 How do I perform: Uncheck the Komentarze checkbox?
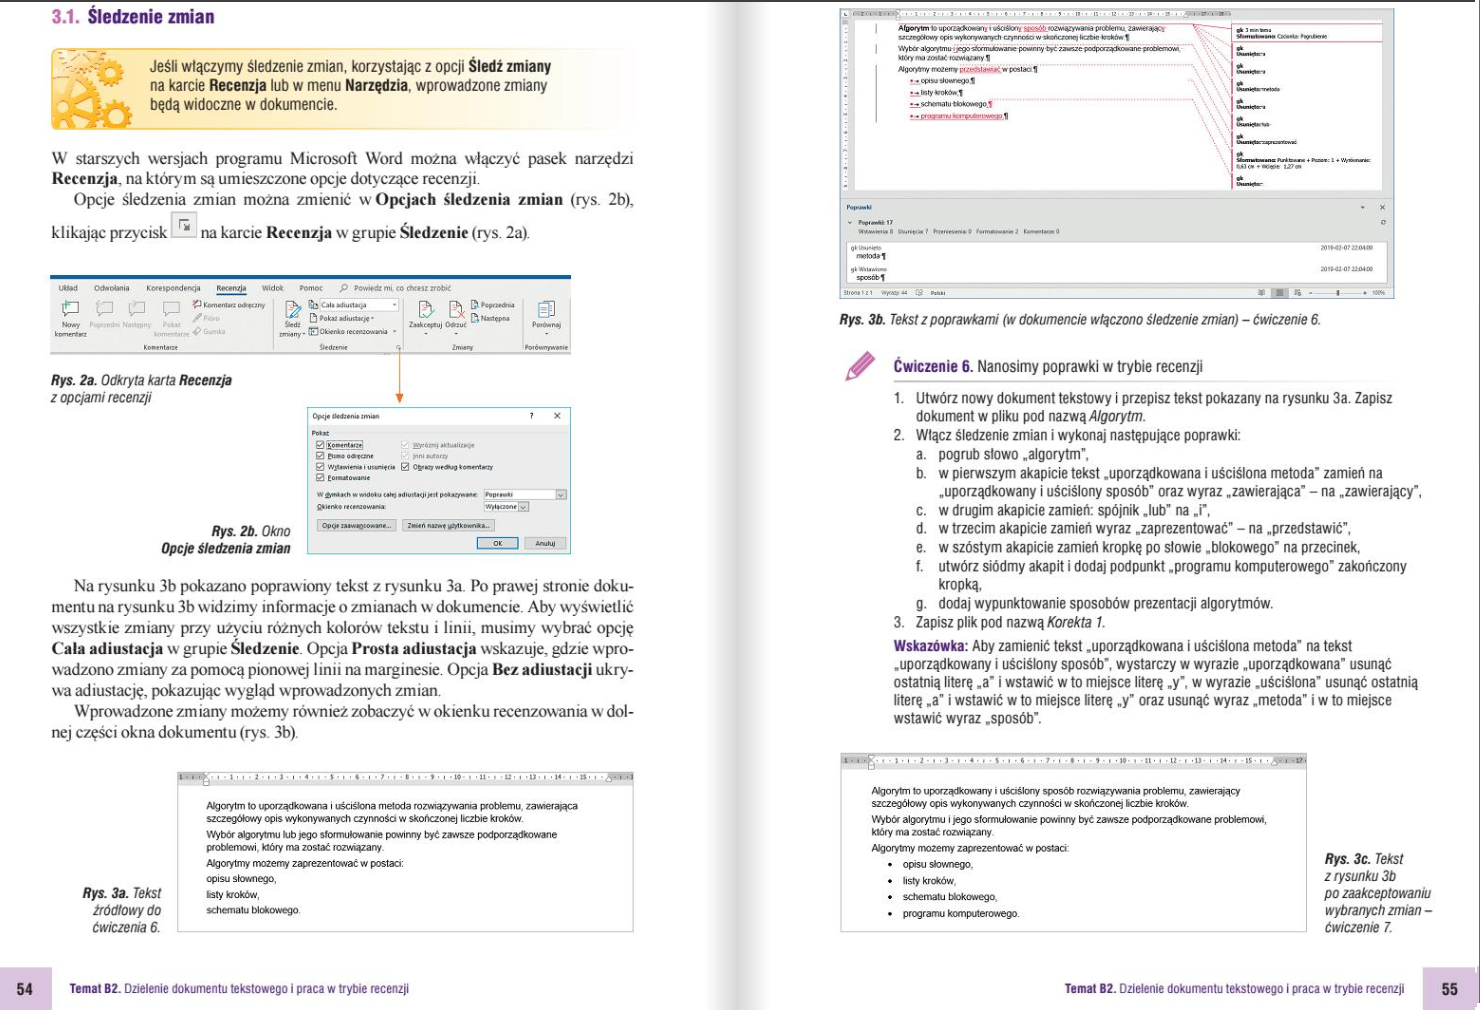(320, 445)
